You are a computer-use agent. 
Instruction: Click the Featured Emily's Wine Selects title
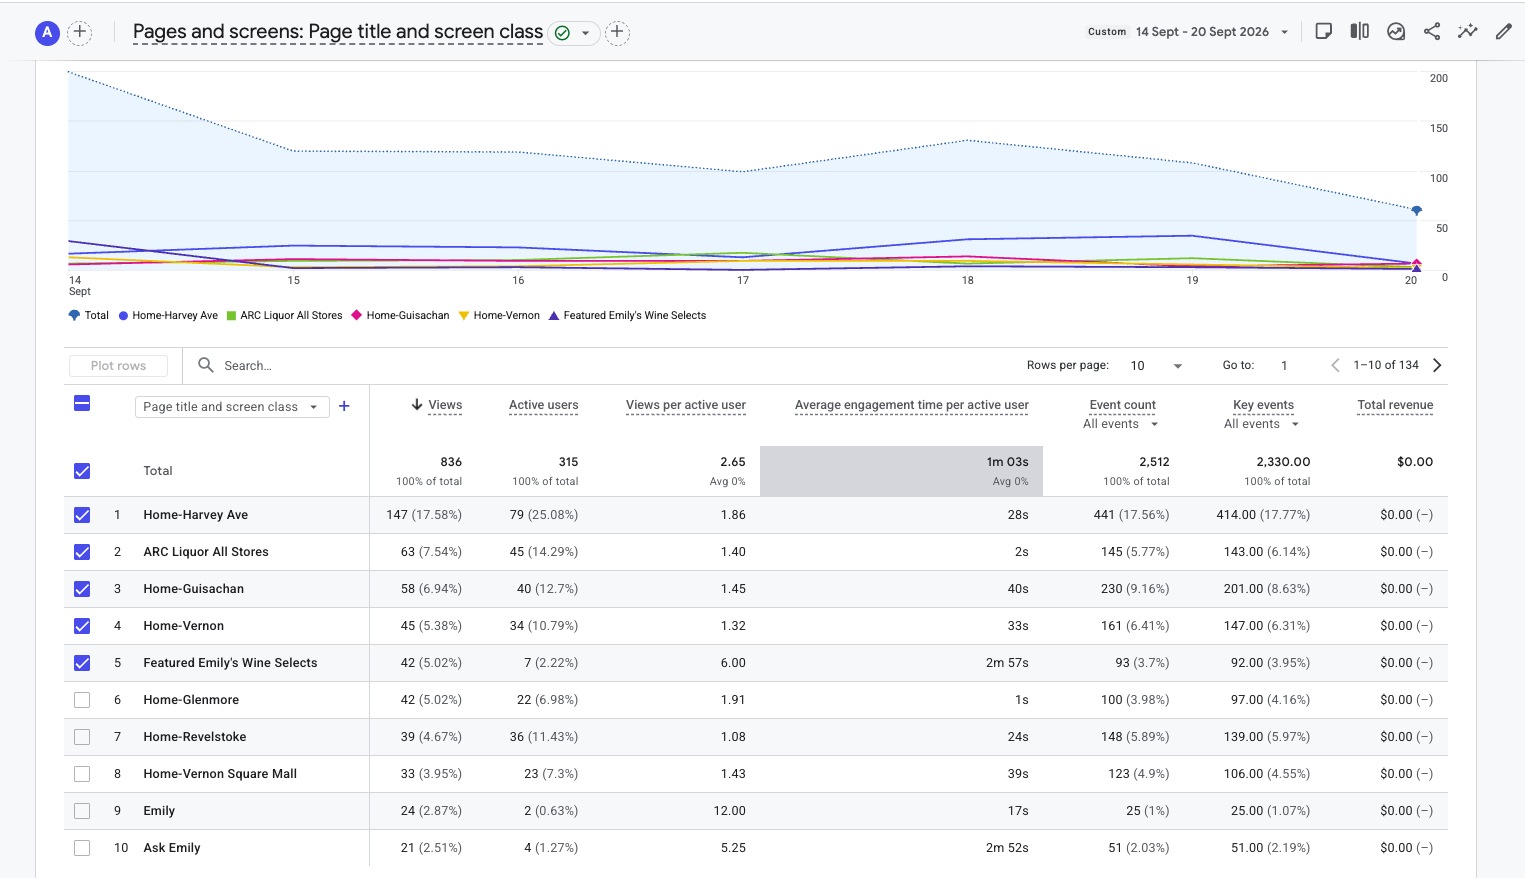[x=230, y=663]
